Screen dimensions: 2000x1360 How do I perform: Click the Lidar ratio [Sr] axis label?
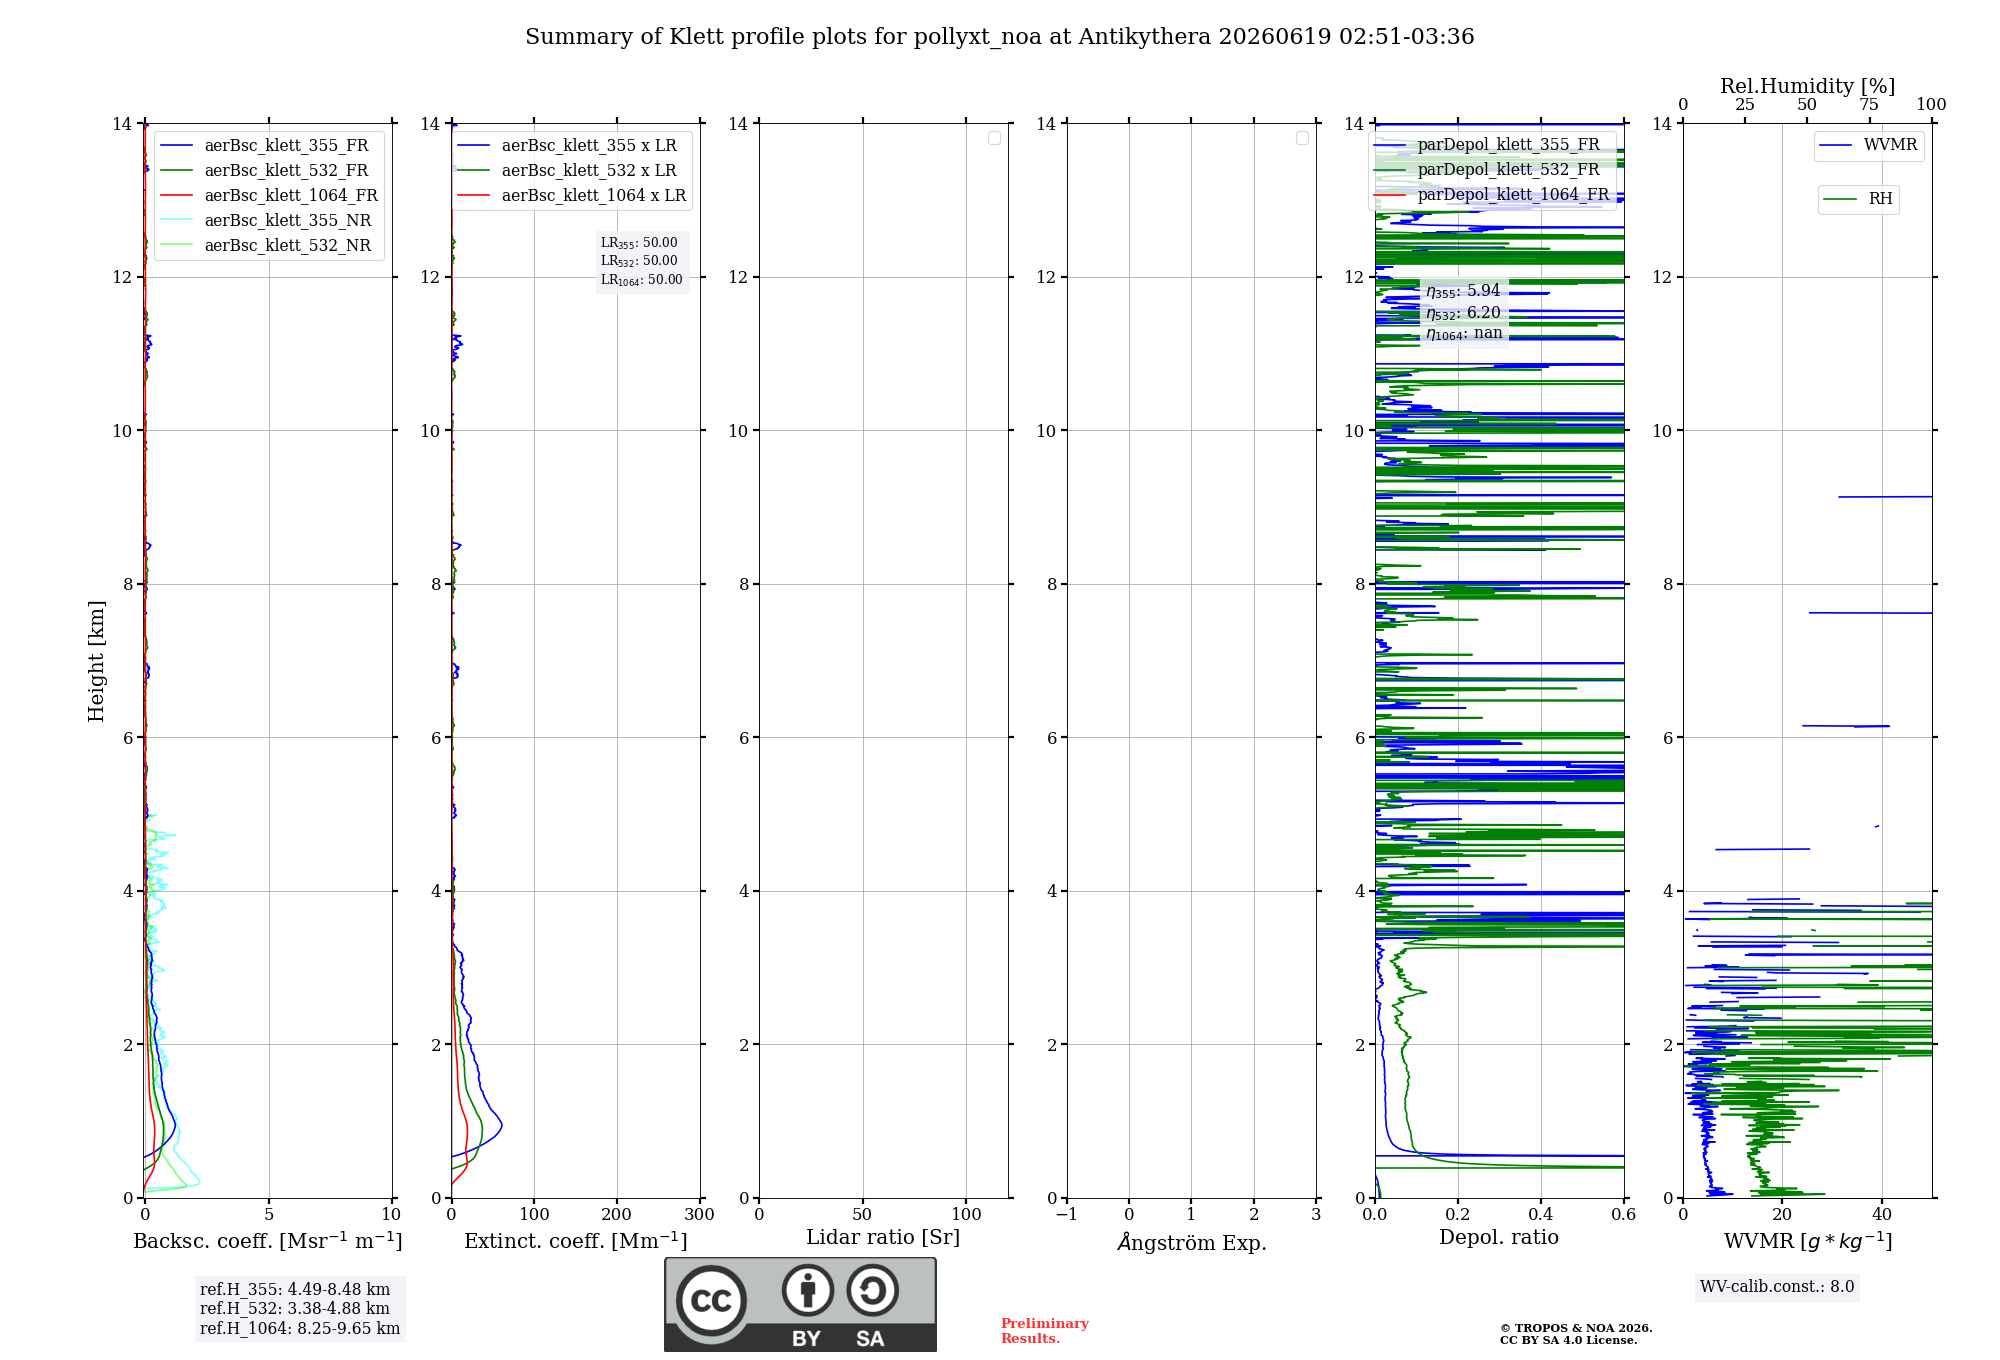[883, 1238]
